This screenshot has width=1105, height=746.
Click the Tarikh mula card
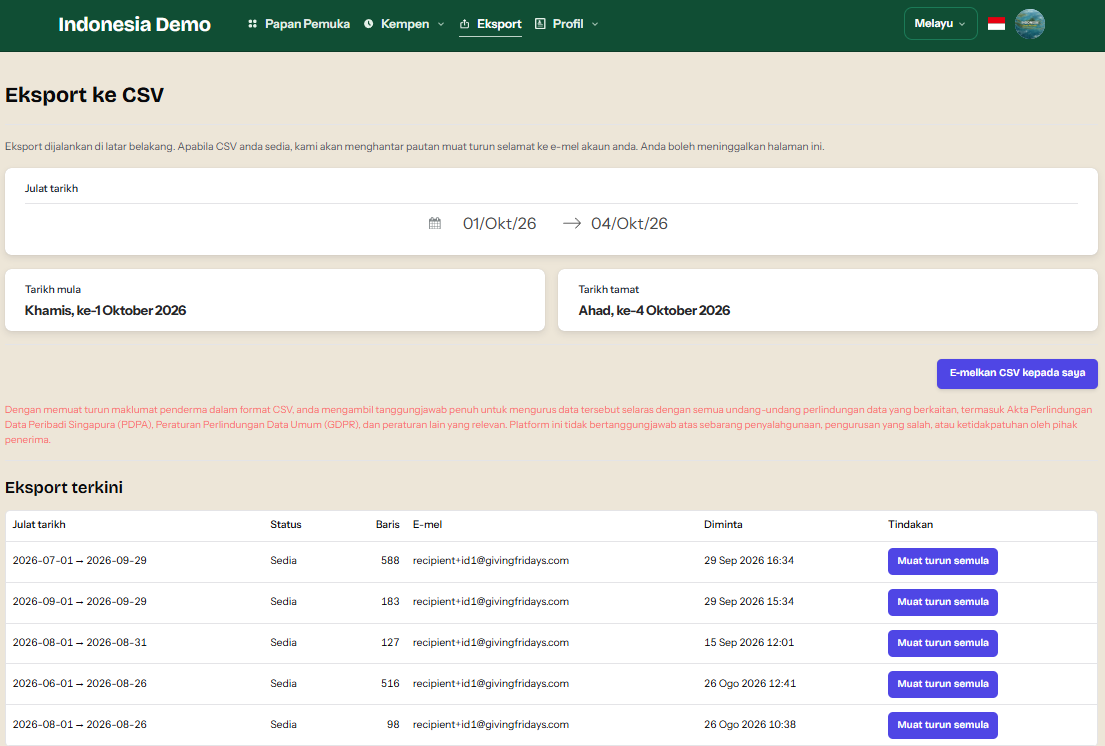pyautogui.click(x=275, y=300)
